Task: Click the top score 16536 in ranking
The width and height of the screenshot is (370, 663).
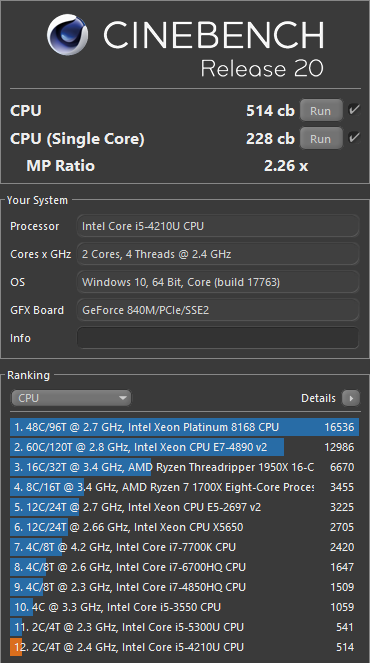Action: point(339,427)
